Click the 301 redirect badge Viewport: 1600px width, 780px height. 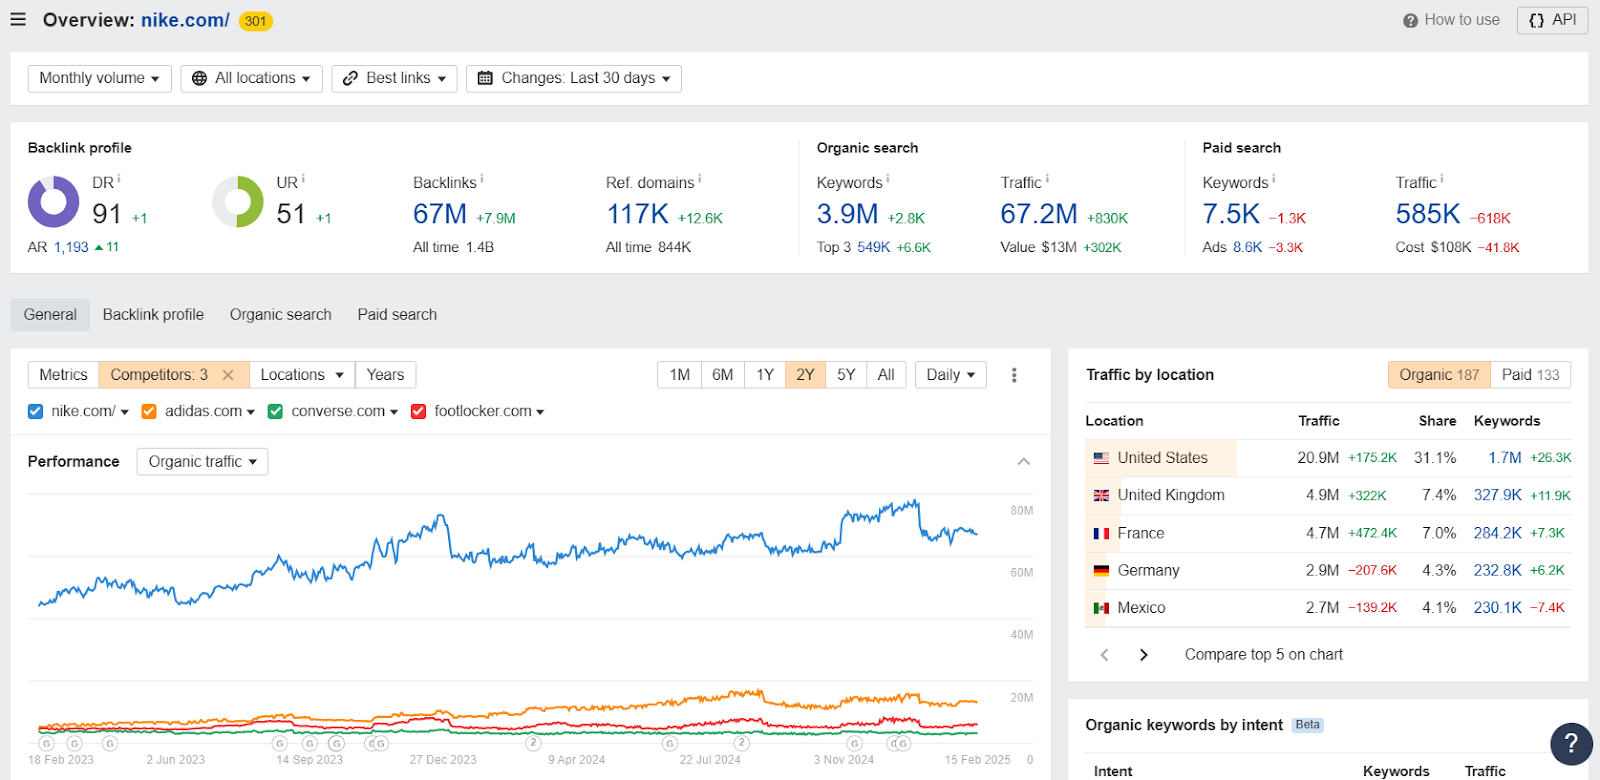coord(256,21)
